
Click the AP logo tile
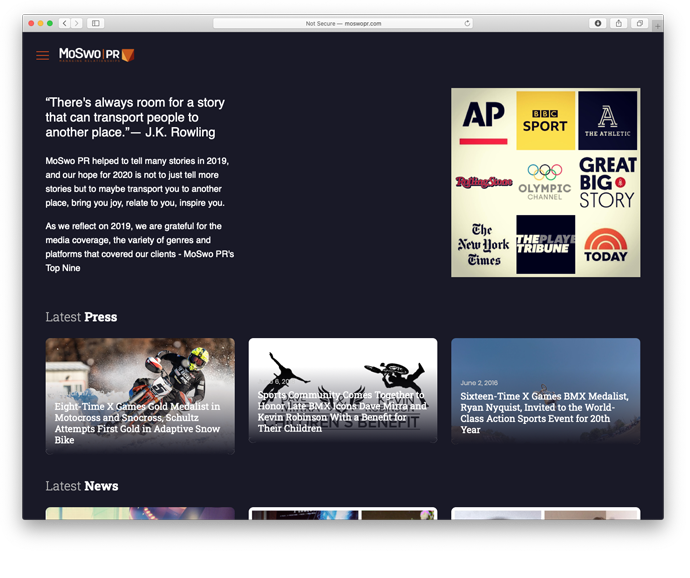click(x=484, y=121)
